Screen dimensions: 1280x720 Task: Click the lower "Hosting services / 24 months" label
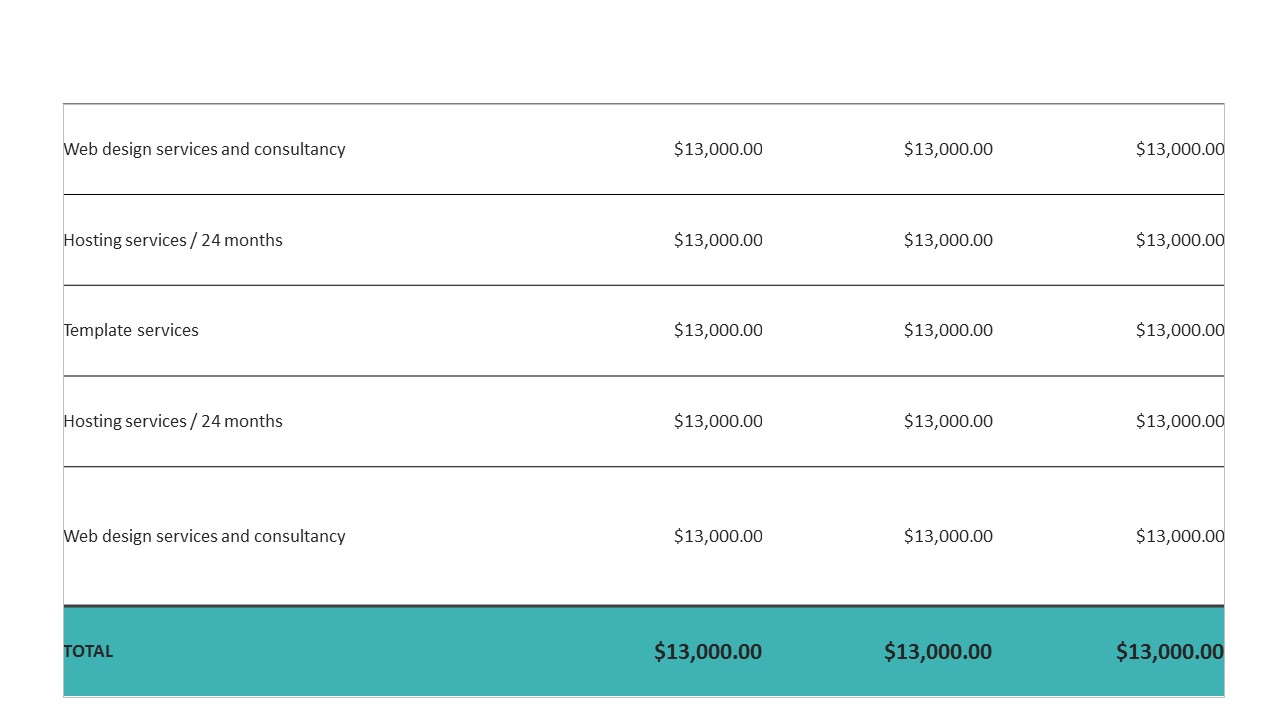[173, 421]
